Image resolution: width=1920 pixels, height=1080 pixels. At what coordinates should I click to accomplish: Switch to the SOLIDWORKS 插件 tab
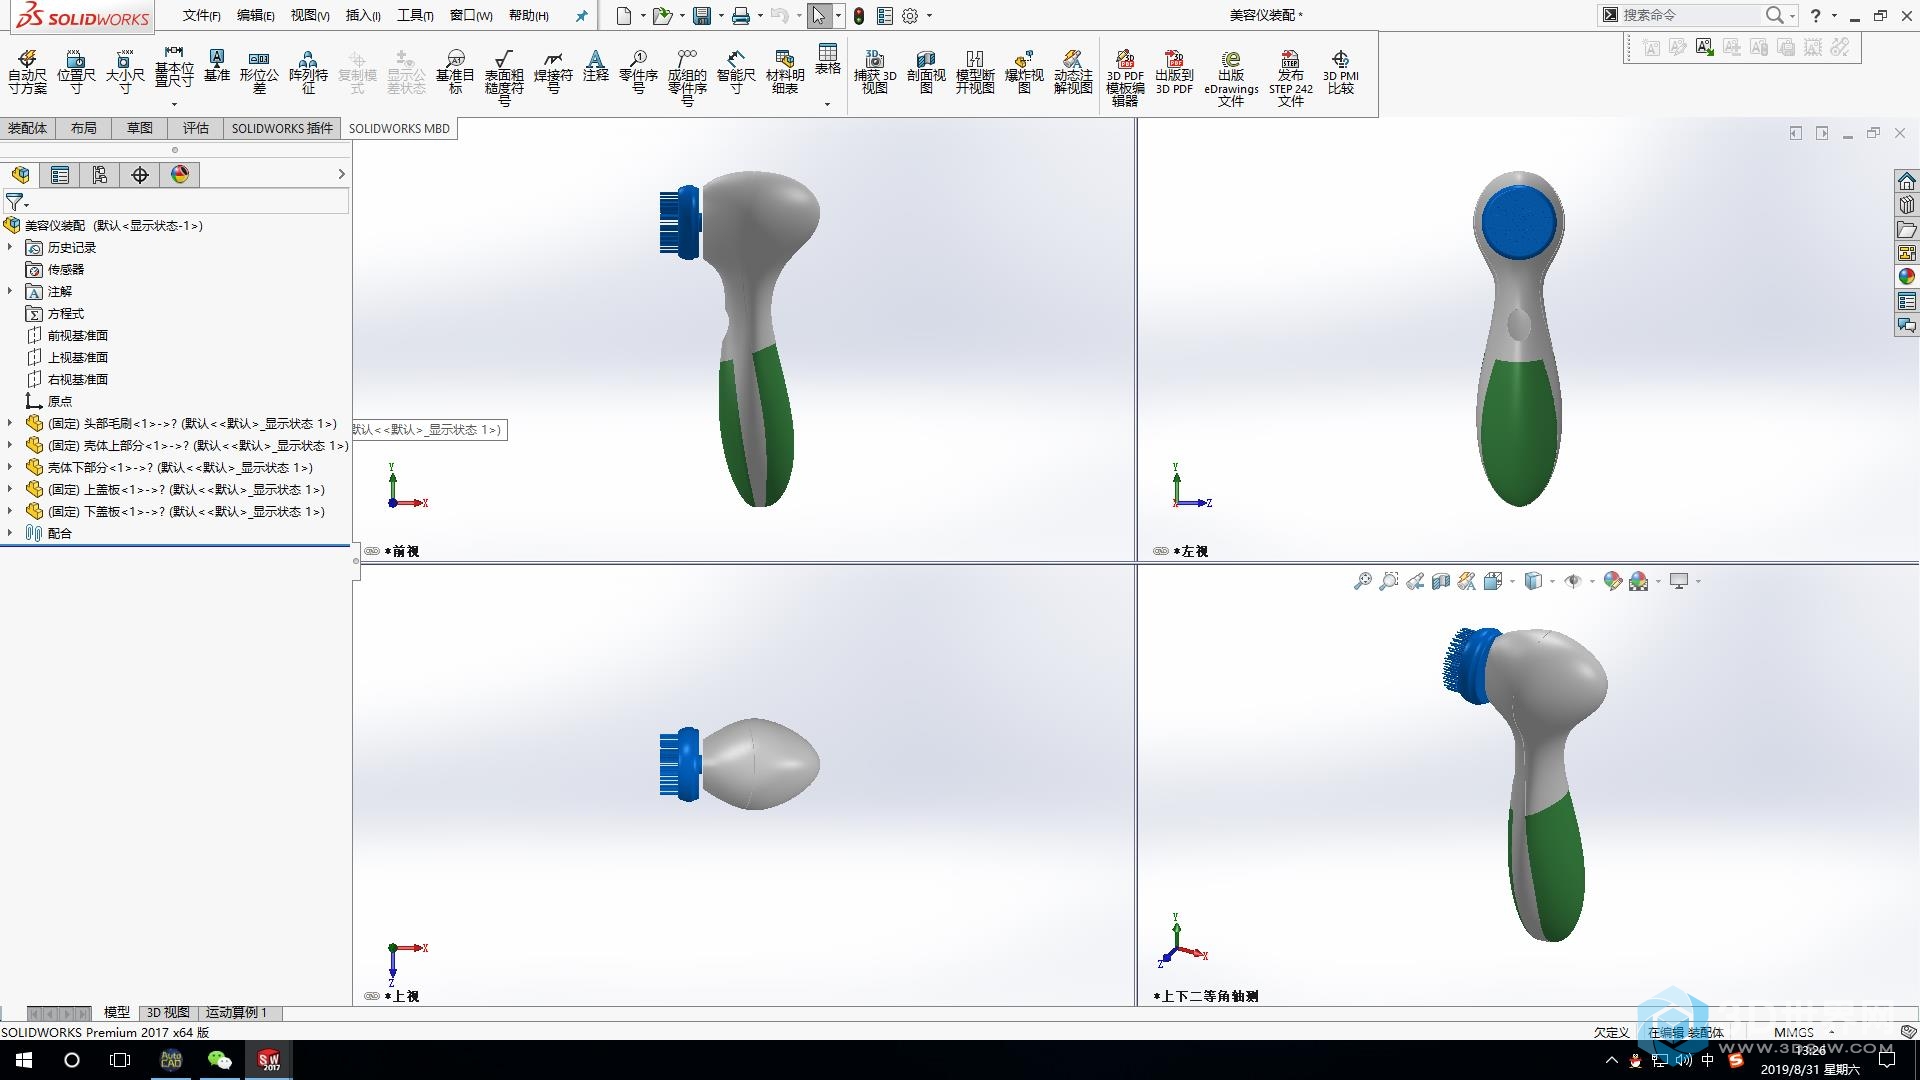click(x=282, y=128)
